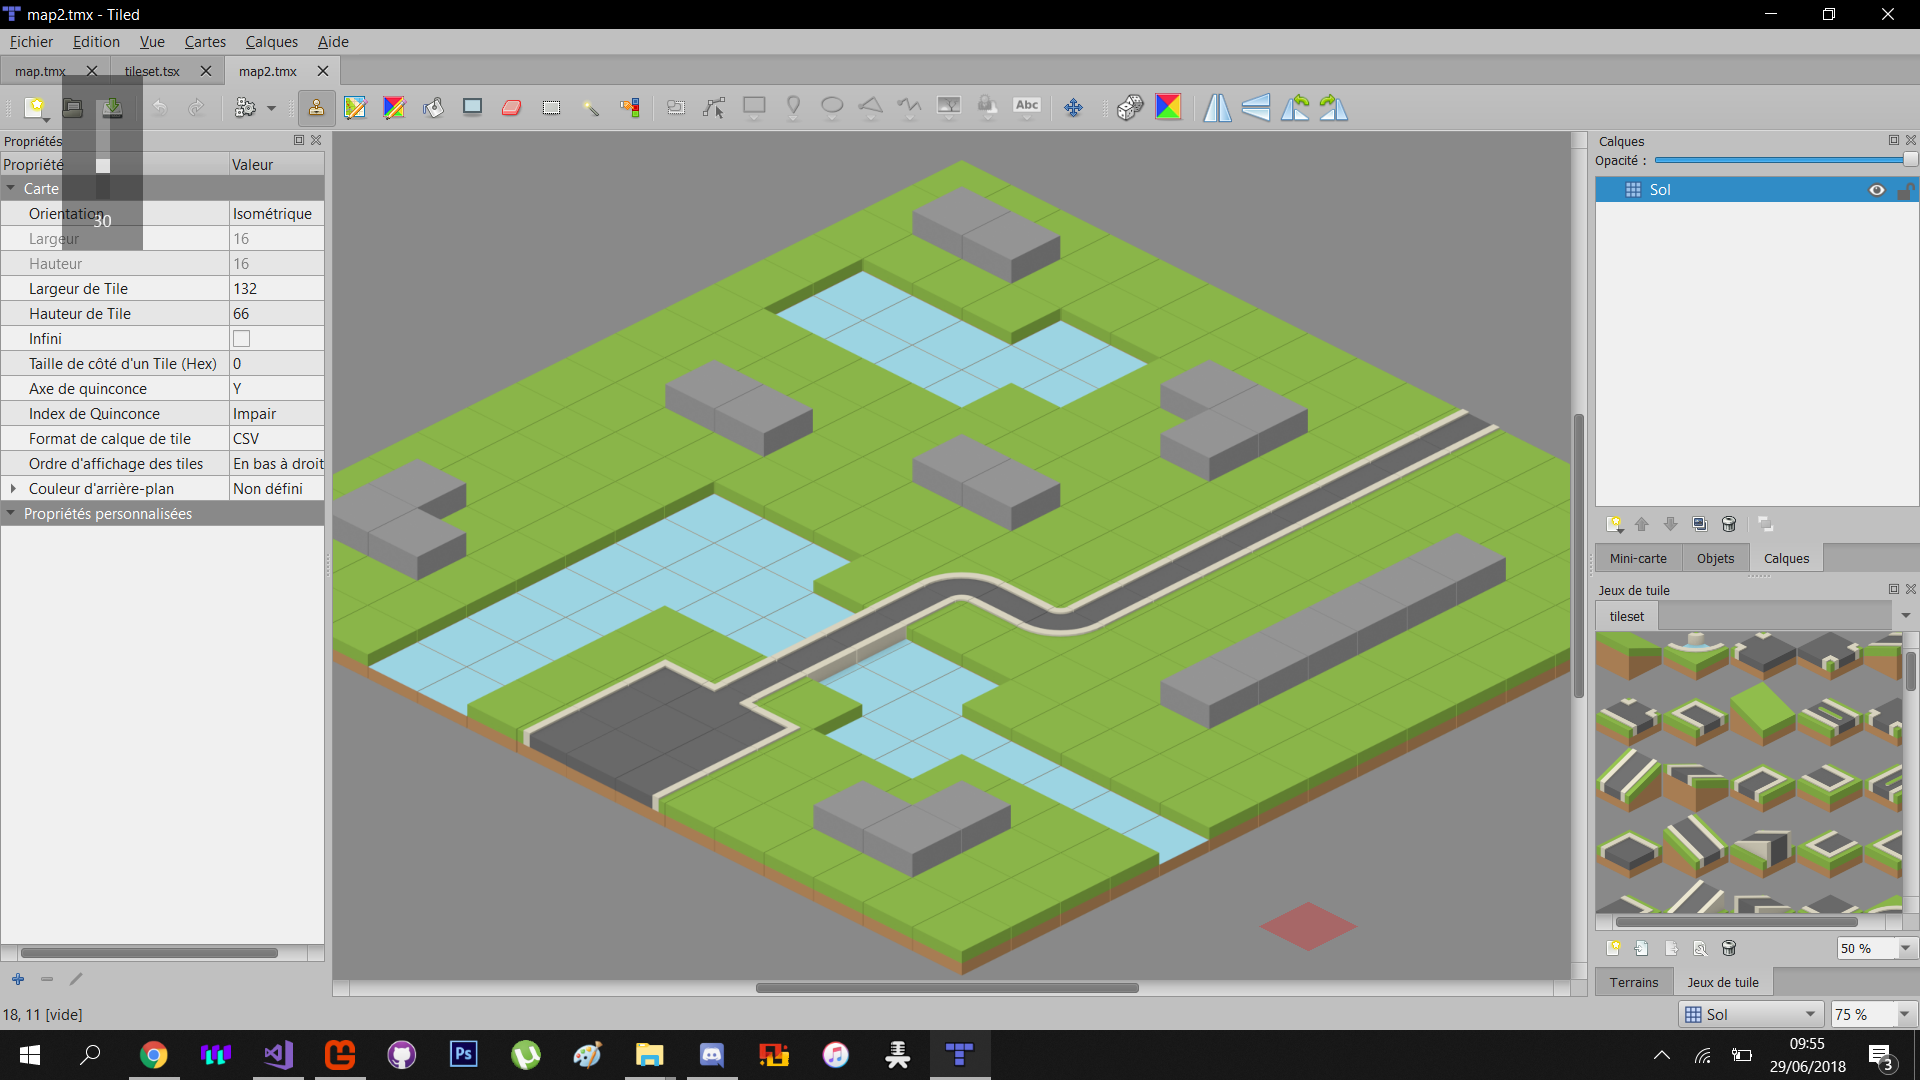1920x1080 pixels.
Task: Switch to the tileset.tsx tab
Action: point(153,71)
